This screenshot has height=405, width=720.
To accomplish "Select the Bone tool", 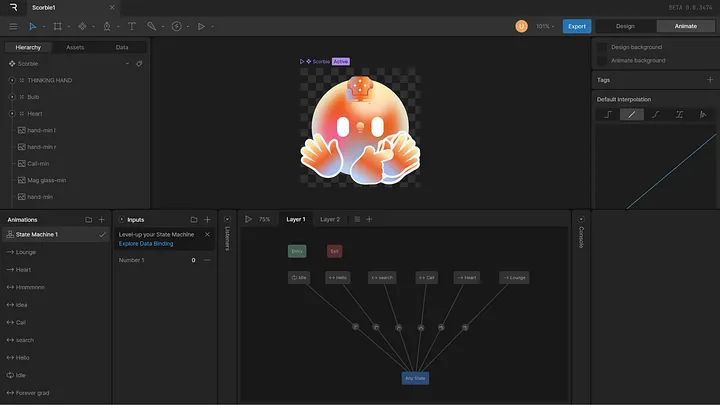I will [x=151, y=26].
